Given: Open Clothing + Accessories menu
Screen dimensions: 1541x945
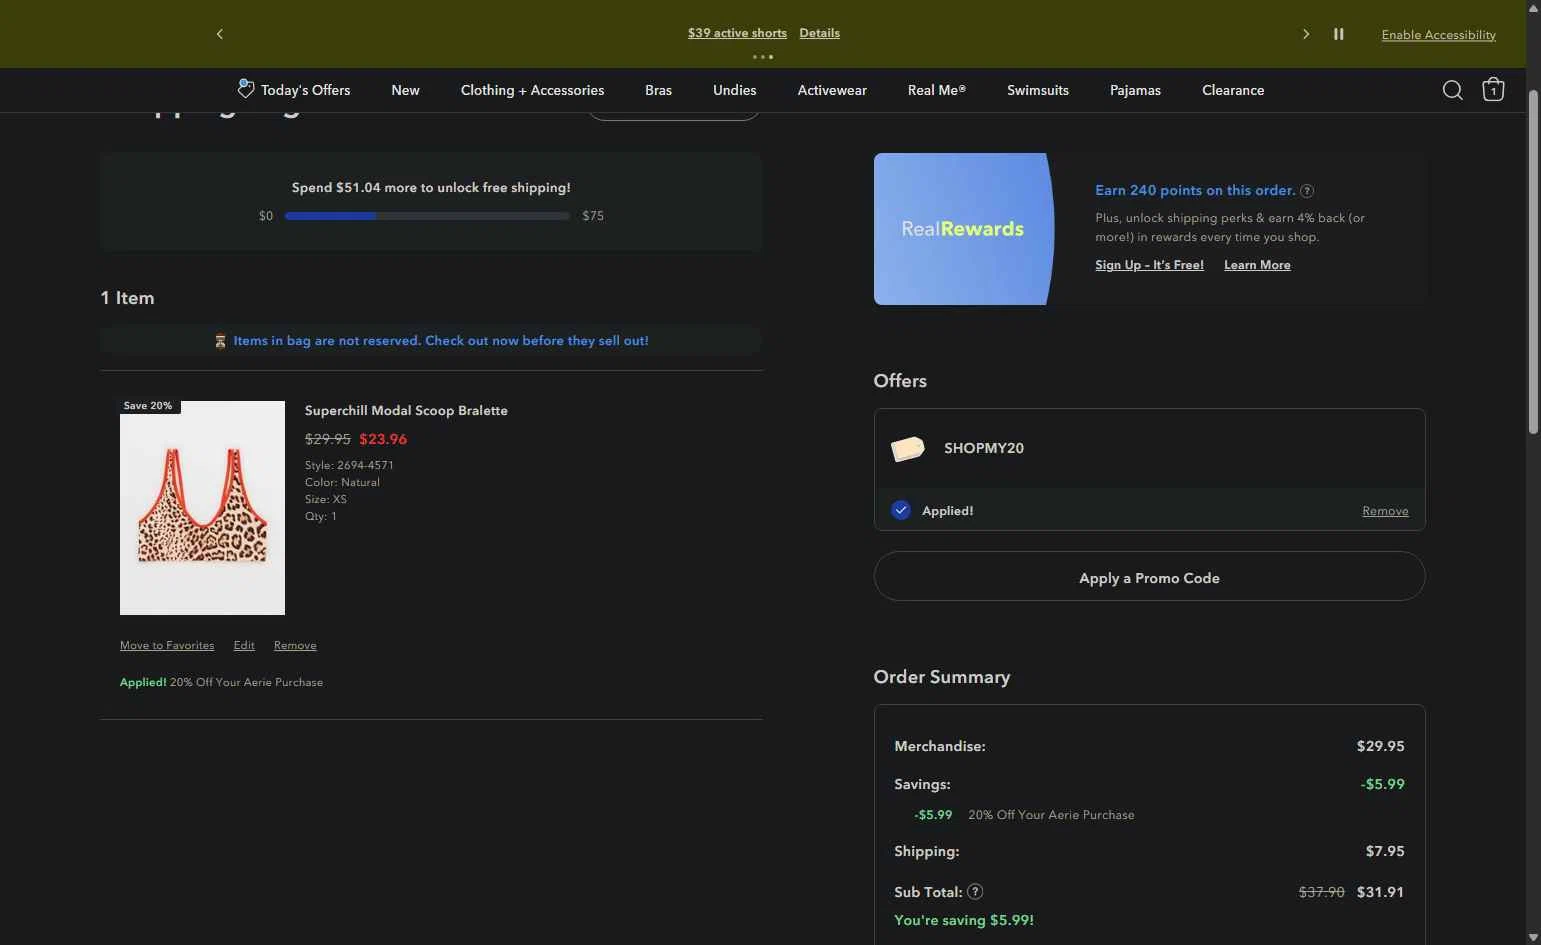Looking at the screenshot, I should point(532,90).
